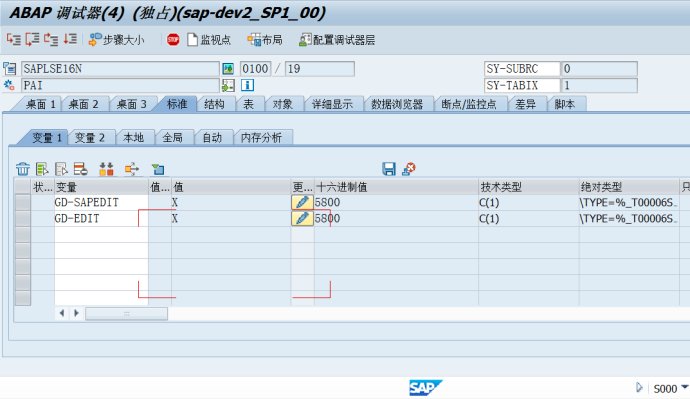Open the 数据浏览器 tab

(397, 104)
